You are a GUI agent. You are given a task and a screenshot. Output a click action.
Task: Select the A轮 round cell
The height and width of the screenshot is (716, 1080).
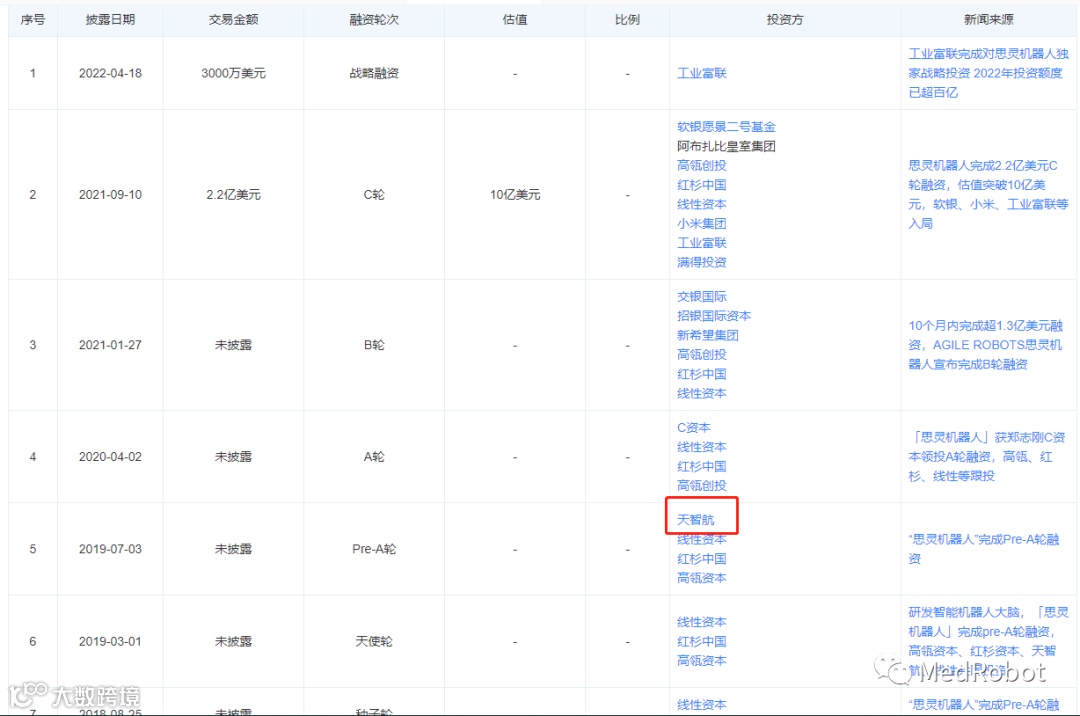click(374, 456)
